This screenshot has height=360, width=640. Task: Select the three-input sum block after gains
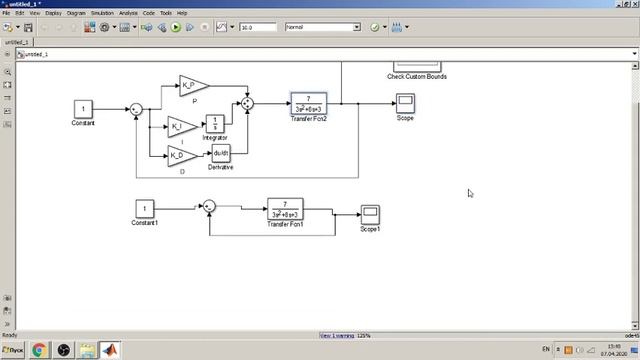pos(247,104)
